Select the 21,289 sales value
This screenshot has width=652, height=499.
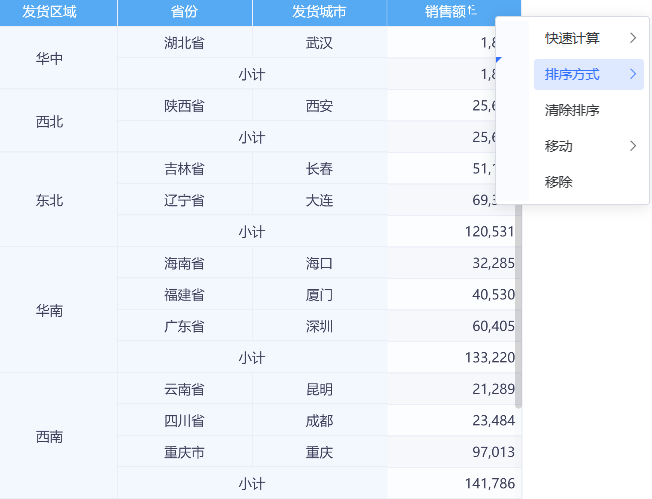click(493, 389)
